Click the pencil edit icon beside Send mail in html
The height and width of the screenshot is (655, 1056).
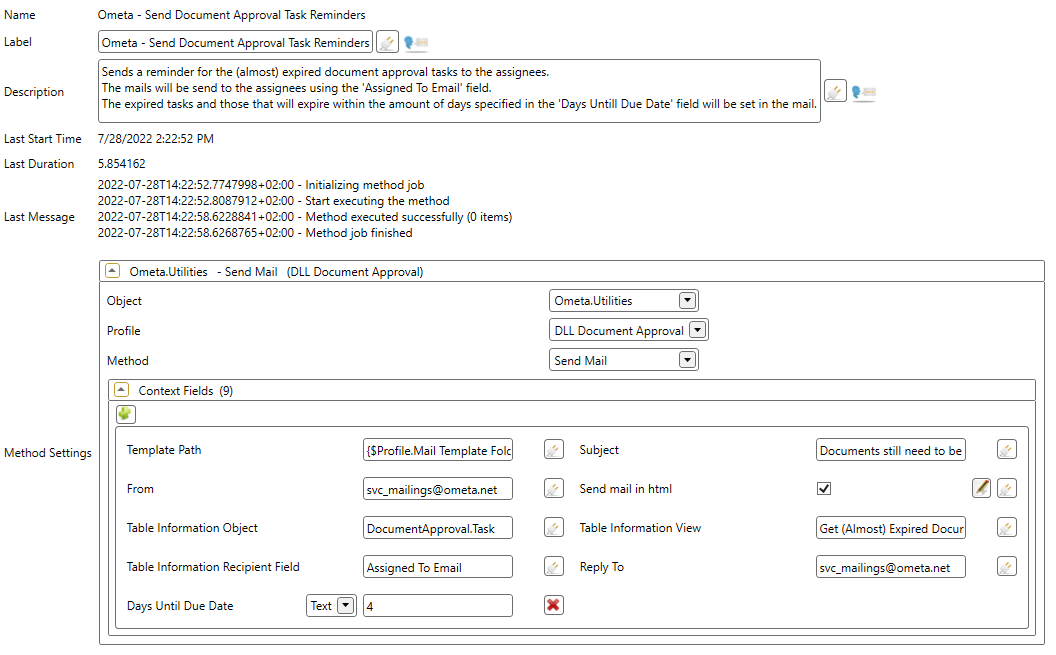(x=983, y=488)
